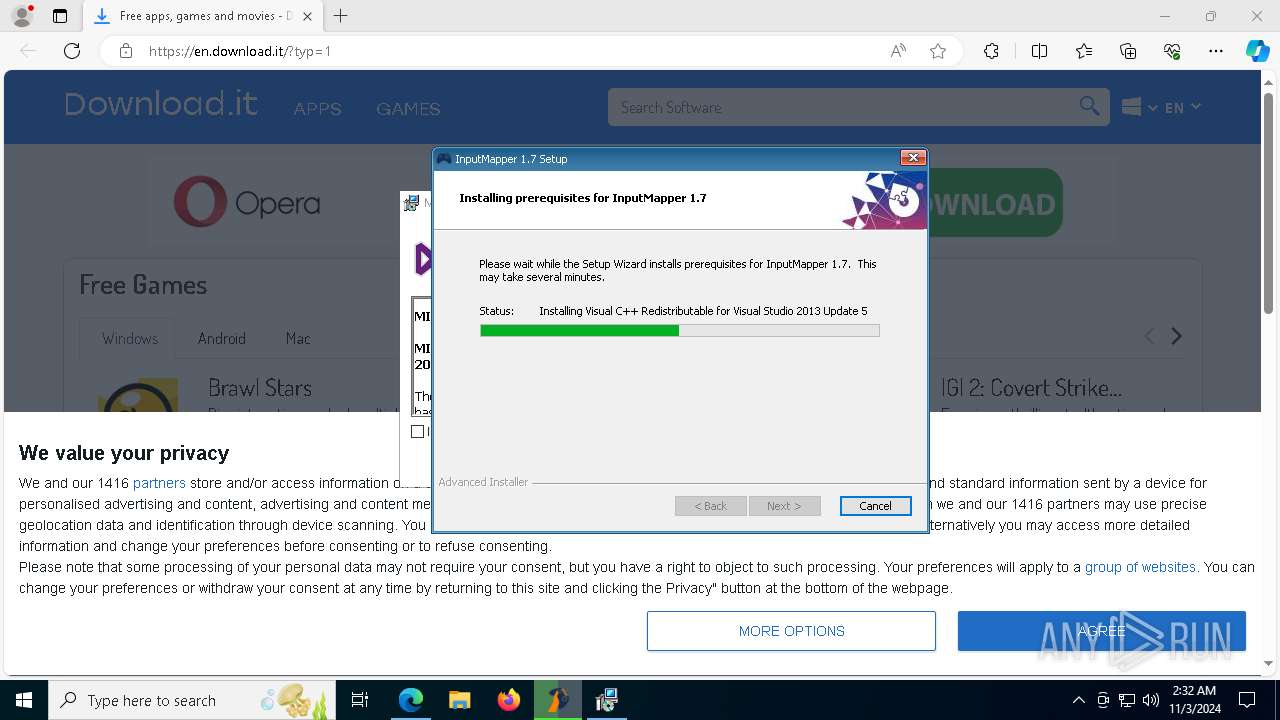Open the installer setup taskbar icon
The width and height of the screenshot is (1280, 720).
[x=606, y=700]
